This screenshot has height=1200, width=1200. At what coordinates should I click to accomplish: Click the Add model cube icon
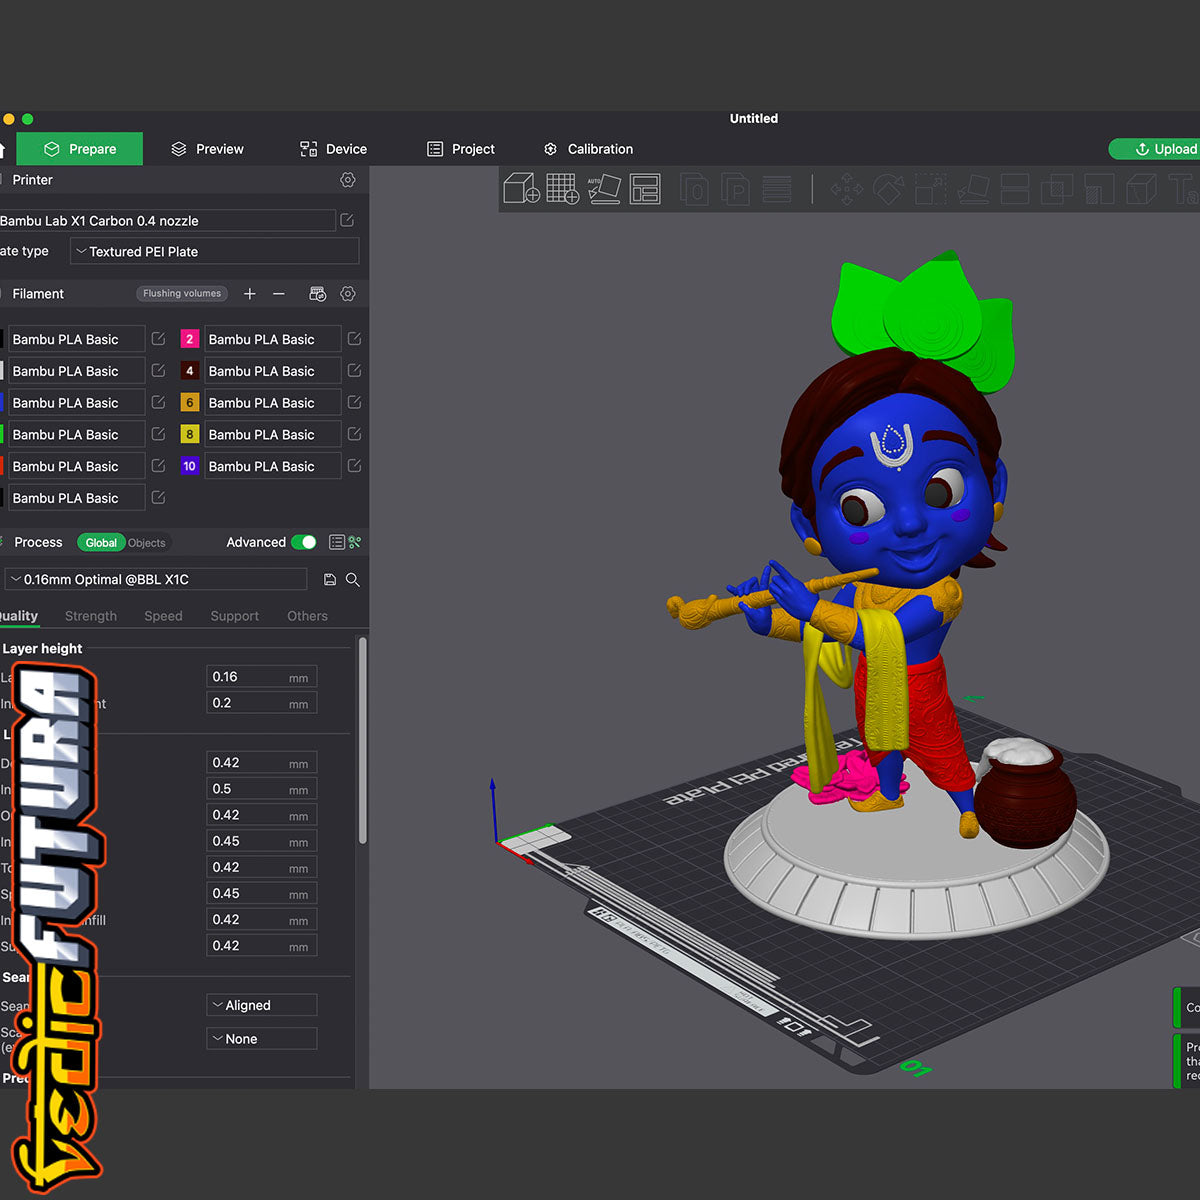[521, 188]
